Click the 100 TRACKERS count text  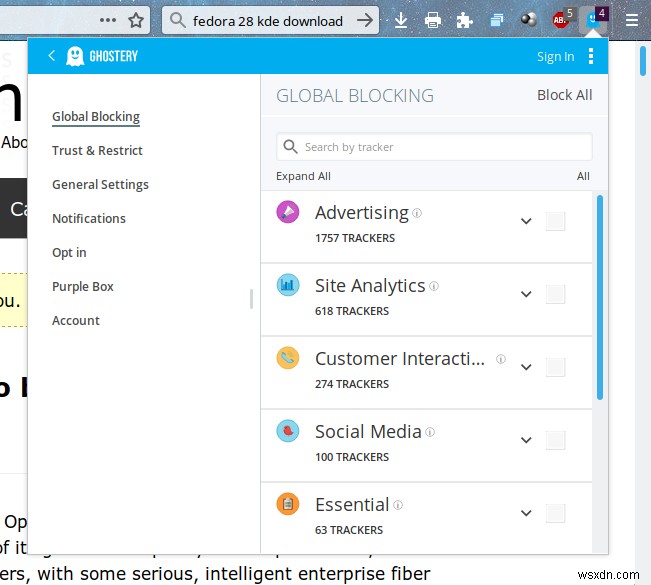pyautogui.click(x=352, y=457)
